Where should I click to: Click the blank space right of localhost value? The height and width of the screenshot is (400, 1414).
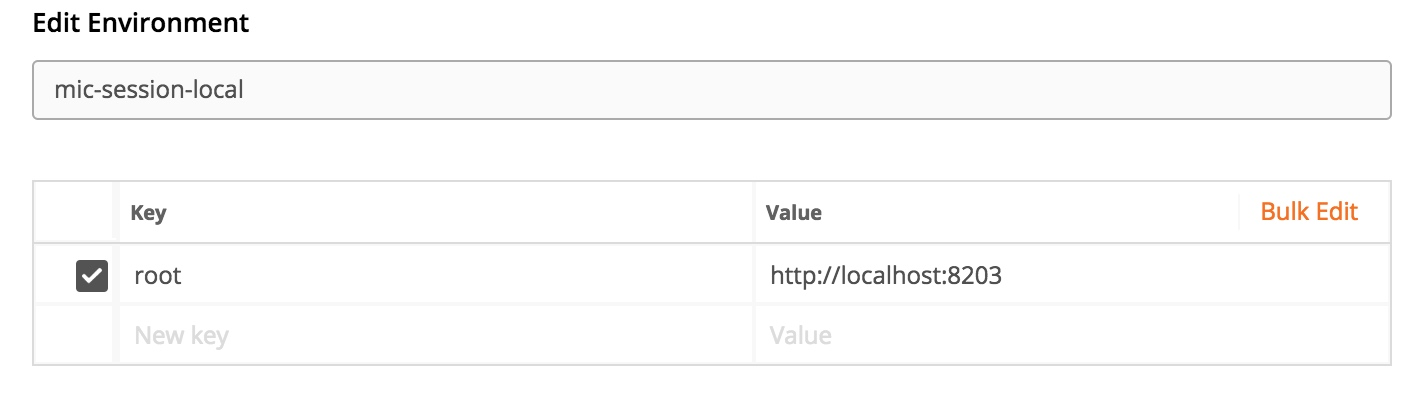pos(1195,275)
